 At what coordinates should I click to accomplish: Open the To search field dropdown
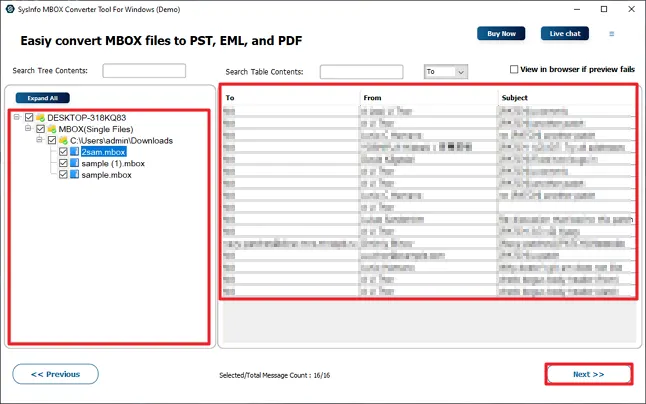(x=461, y=72)
